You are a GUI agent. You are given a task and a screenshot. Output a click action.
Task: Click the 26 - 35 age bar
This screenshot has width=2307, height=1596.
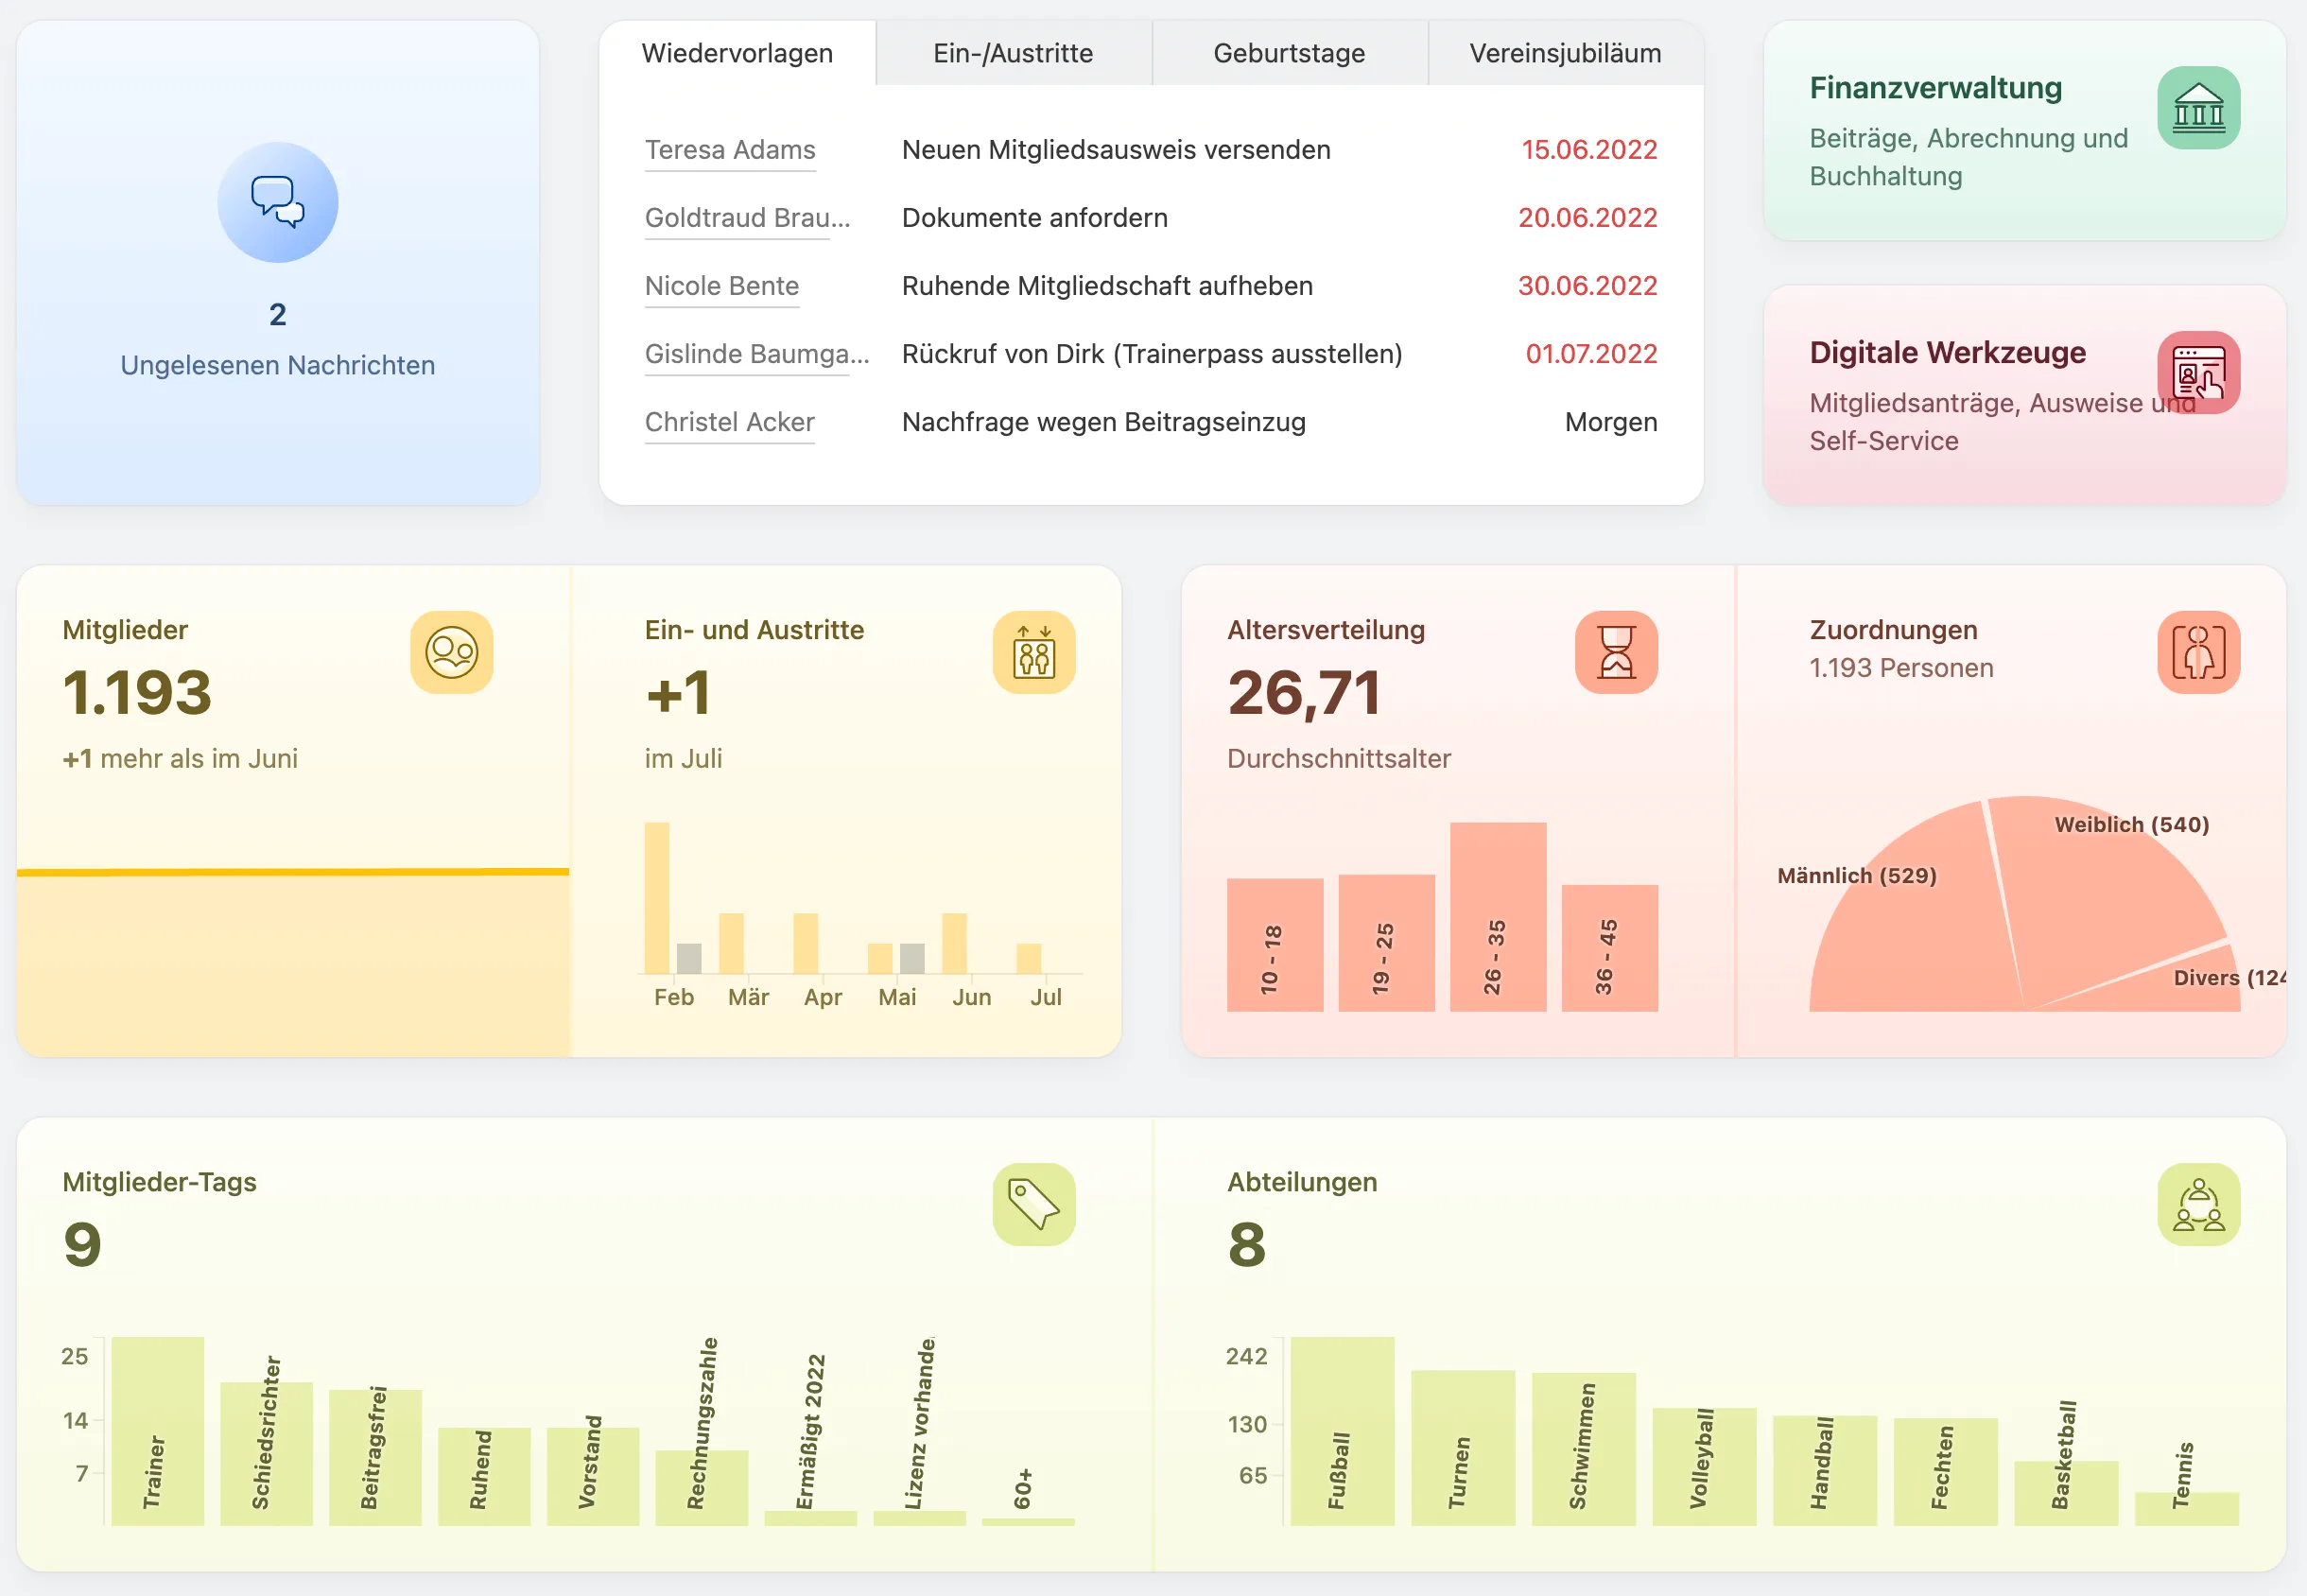point(1498,917)
